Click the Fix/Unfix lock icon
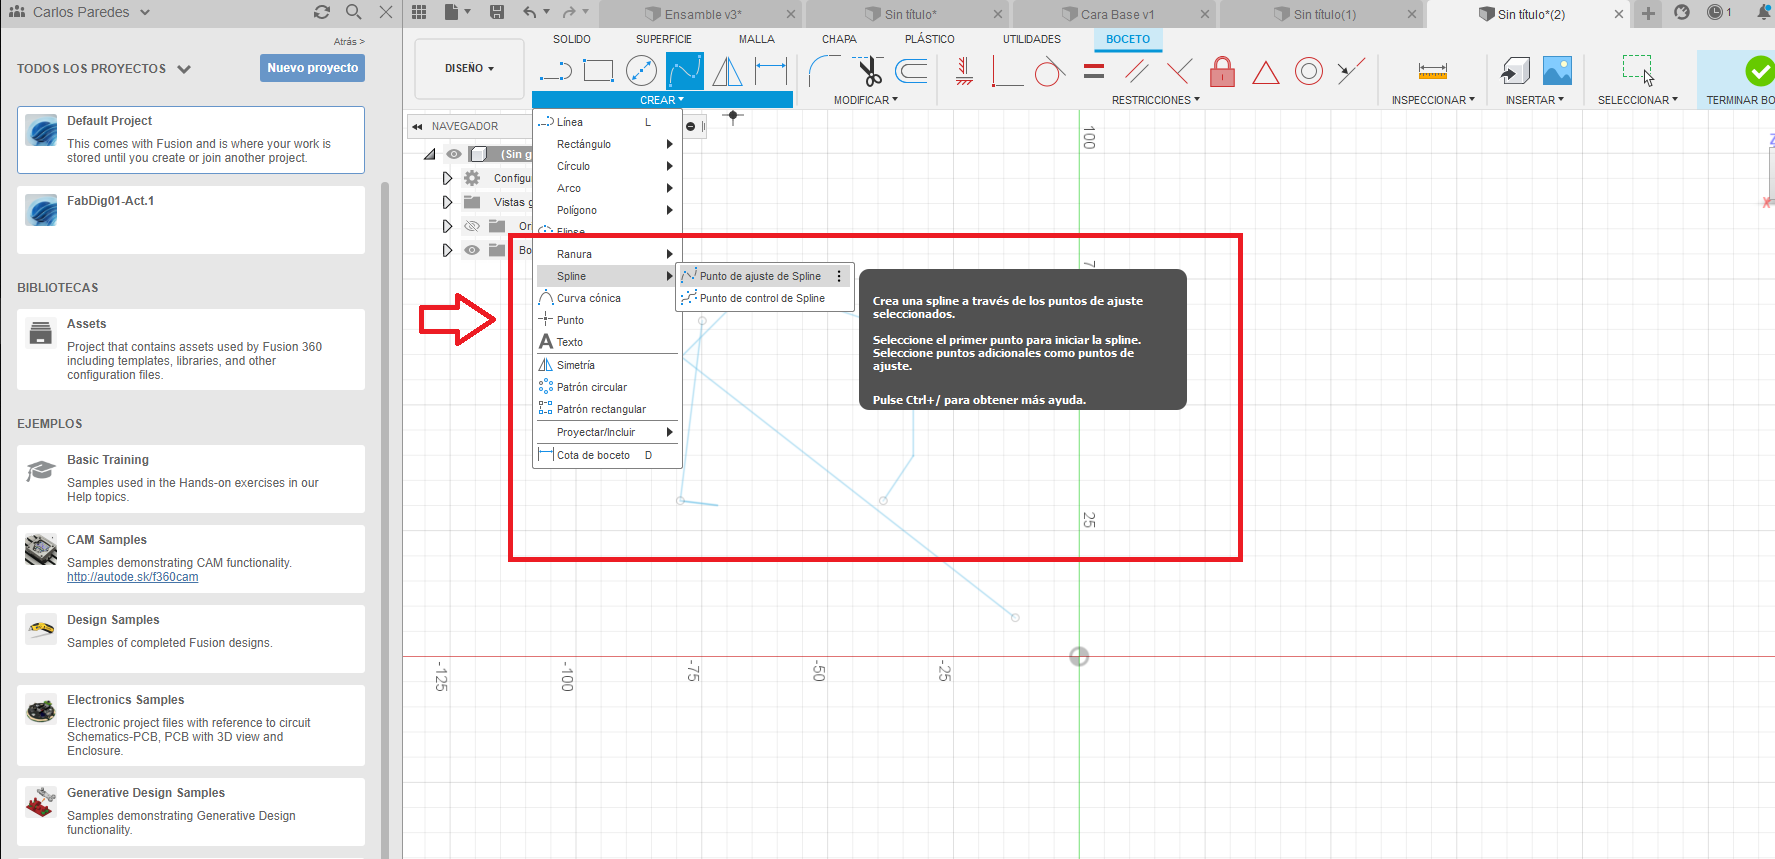The image size is (1775, 859). 1222,71
